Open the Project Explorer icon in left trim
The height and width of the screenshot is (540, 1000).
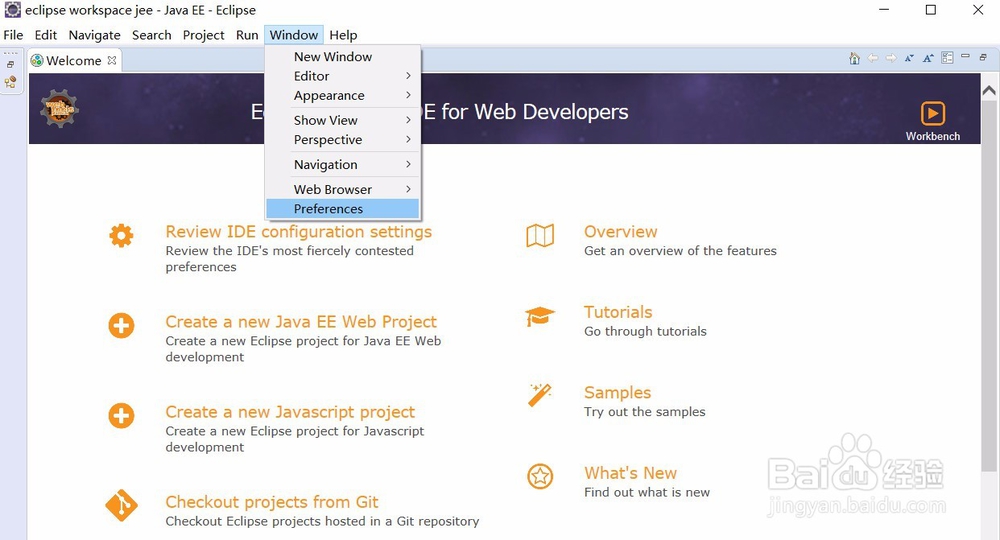tap(10, 82)
